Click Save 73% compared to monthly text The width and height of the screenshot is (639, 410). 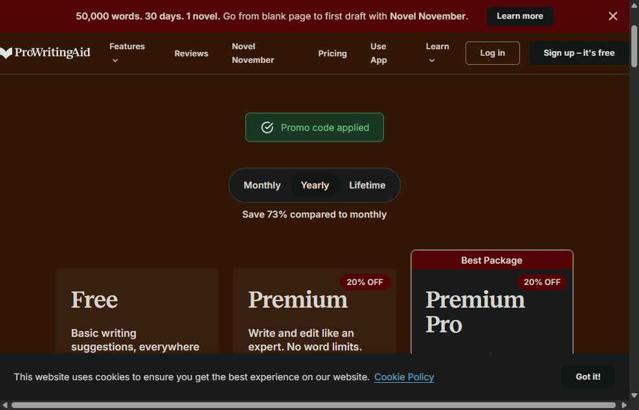pos(314,214)
